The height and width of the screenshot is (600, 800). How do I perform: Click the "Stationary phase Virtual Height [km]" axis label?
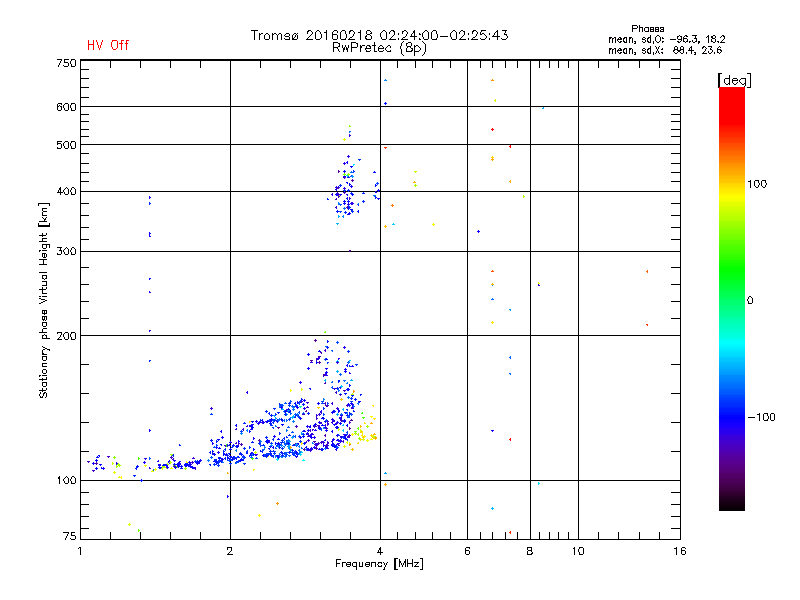coord(43,300)
